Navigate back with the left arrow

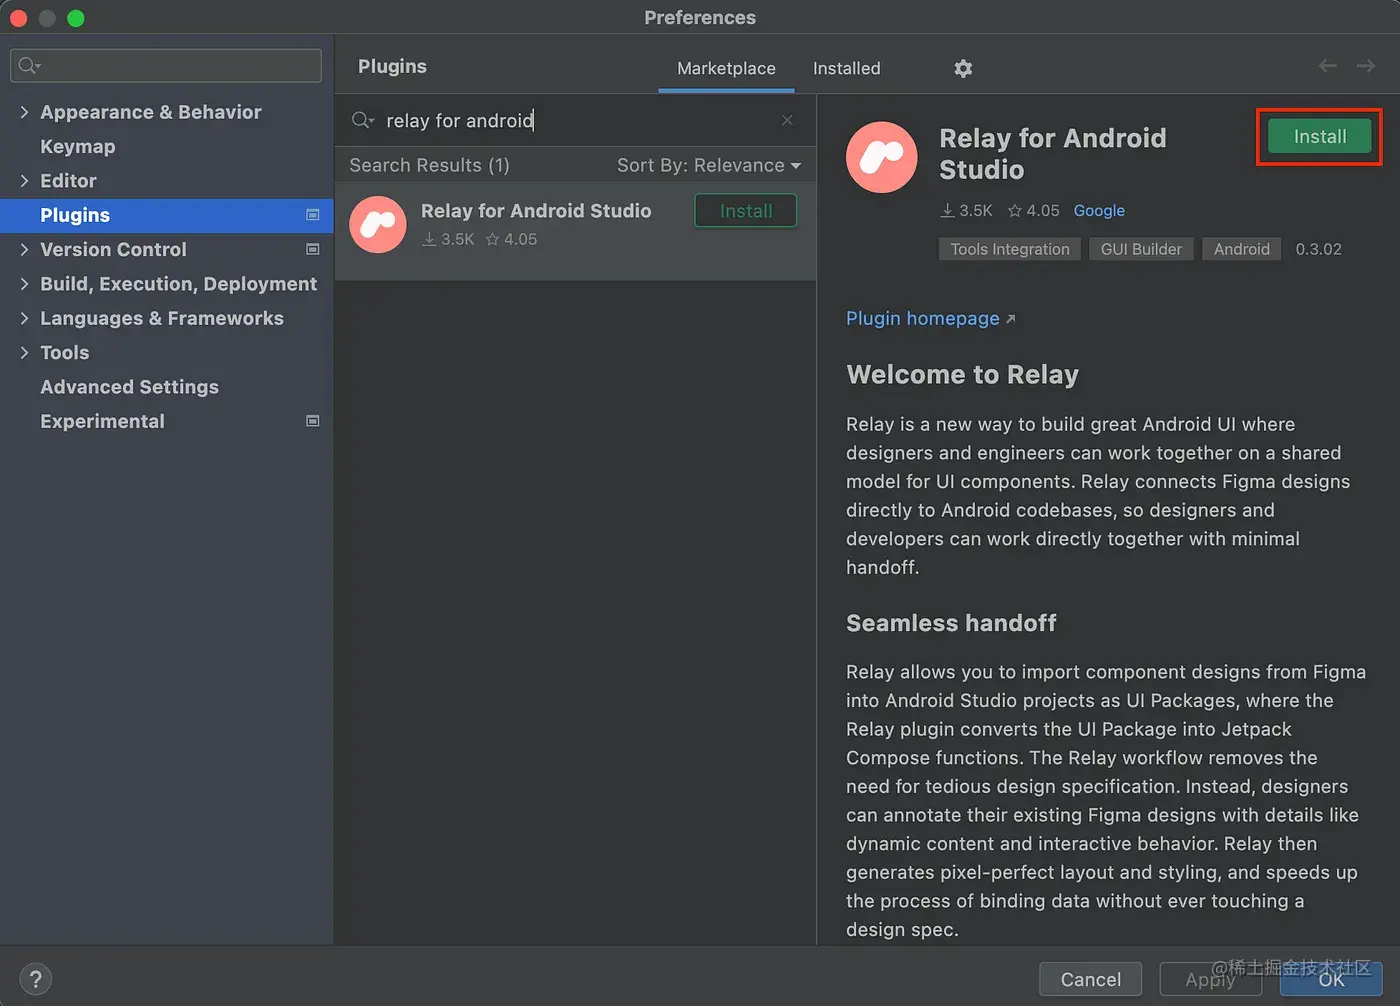[x=1327, y=66]
